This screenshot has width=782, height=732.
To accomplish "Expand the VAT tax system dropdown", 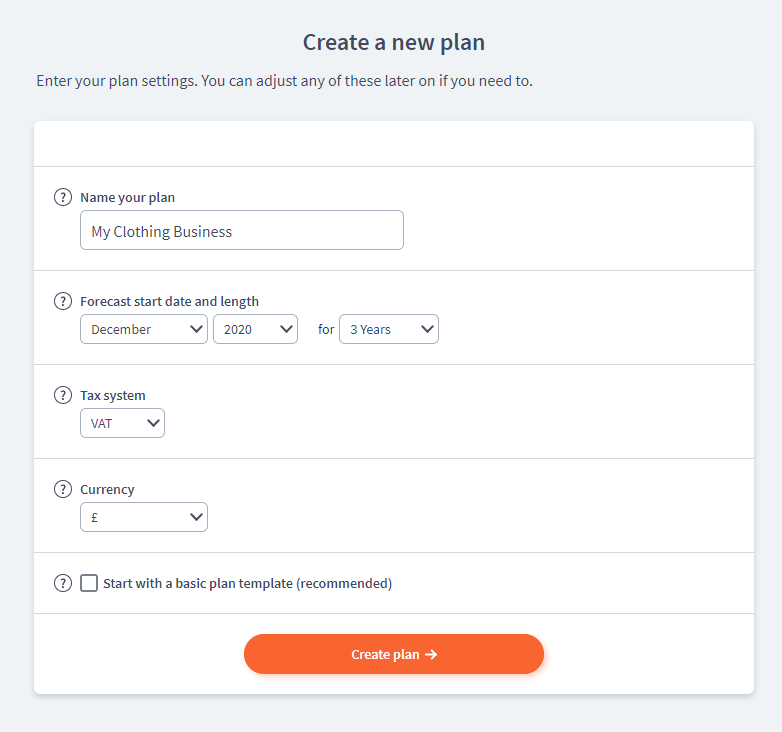I will coord(122,423).
